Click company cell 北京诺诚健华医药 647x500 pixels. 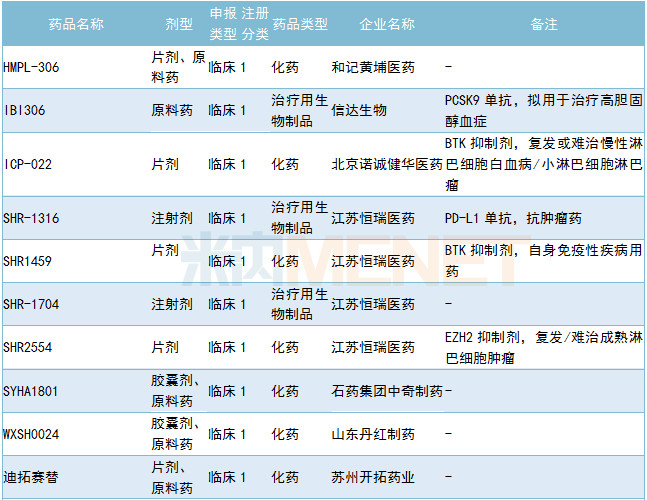pos(387,165)
